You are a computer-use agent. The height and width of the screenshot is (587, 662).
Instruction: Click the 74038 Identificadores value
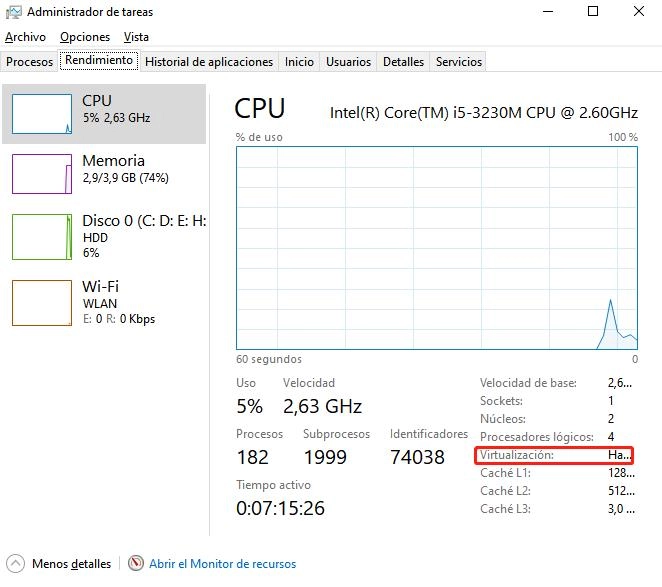[x=417, y=457]
